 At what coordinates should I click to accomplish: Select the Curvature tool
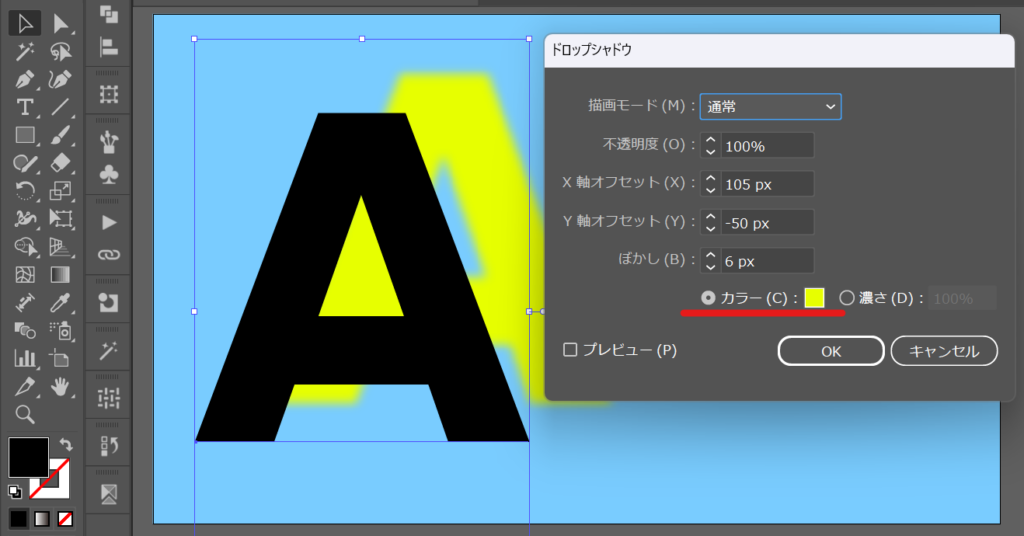(60, 80)
